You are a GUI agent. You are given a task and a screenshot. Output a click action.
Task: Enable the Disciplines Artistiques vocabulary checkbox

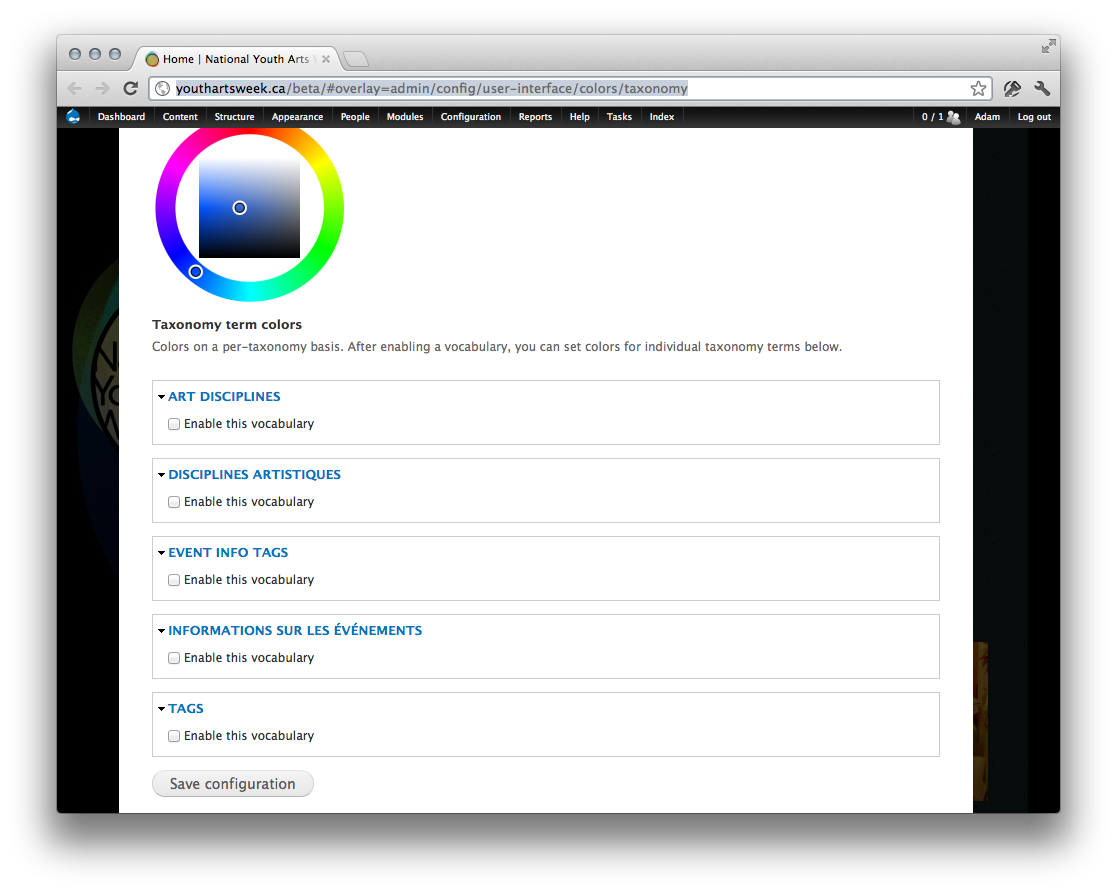[174, 502]
